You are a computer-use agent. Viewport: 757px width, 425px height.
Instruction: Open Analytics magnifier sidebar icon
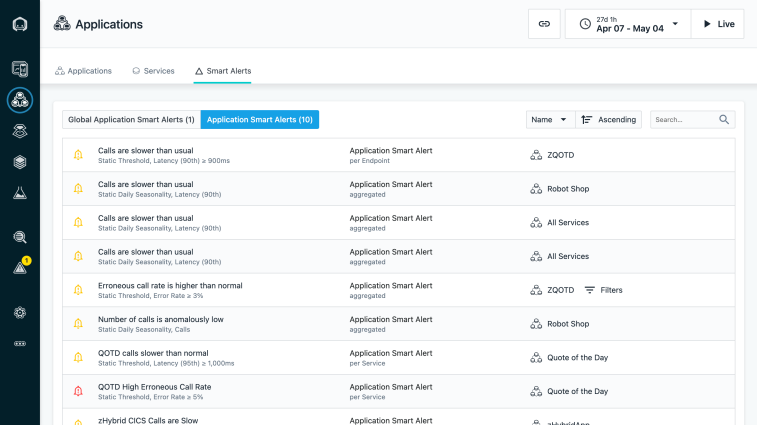pyautogui.click(x=20, y=237)
